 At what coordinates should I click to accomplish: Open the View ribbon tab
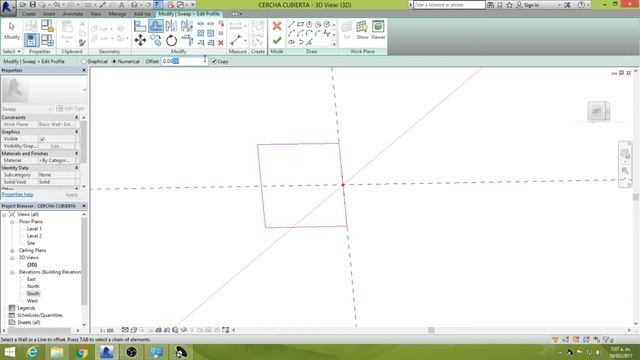(x=96, y=14)
